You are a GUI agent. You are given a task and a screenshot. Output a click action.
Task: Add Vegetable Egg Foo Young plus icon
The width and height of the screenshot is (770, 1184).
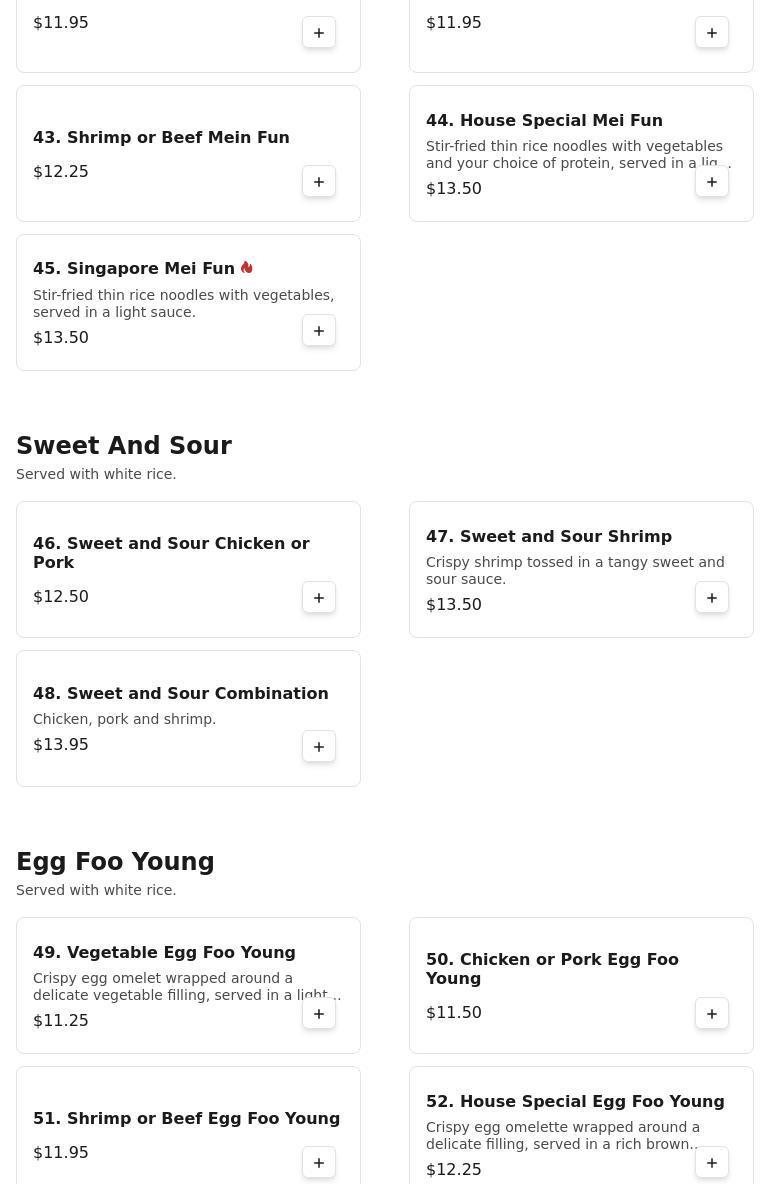pyautogui.click(x=319, y=1014)
